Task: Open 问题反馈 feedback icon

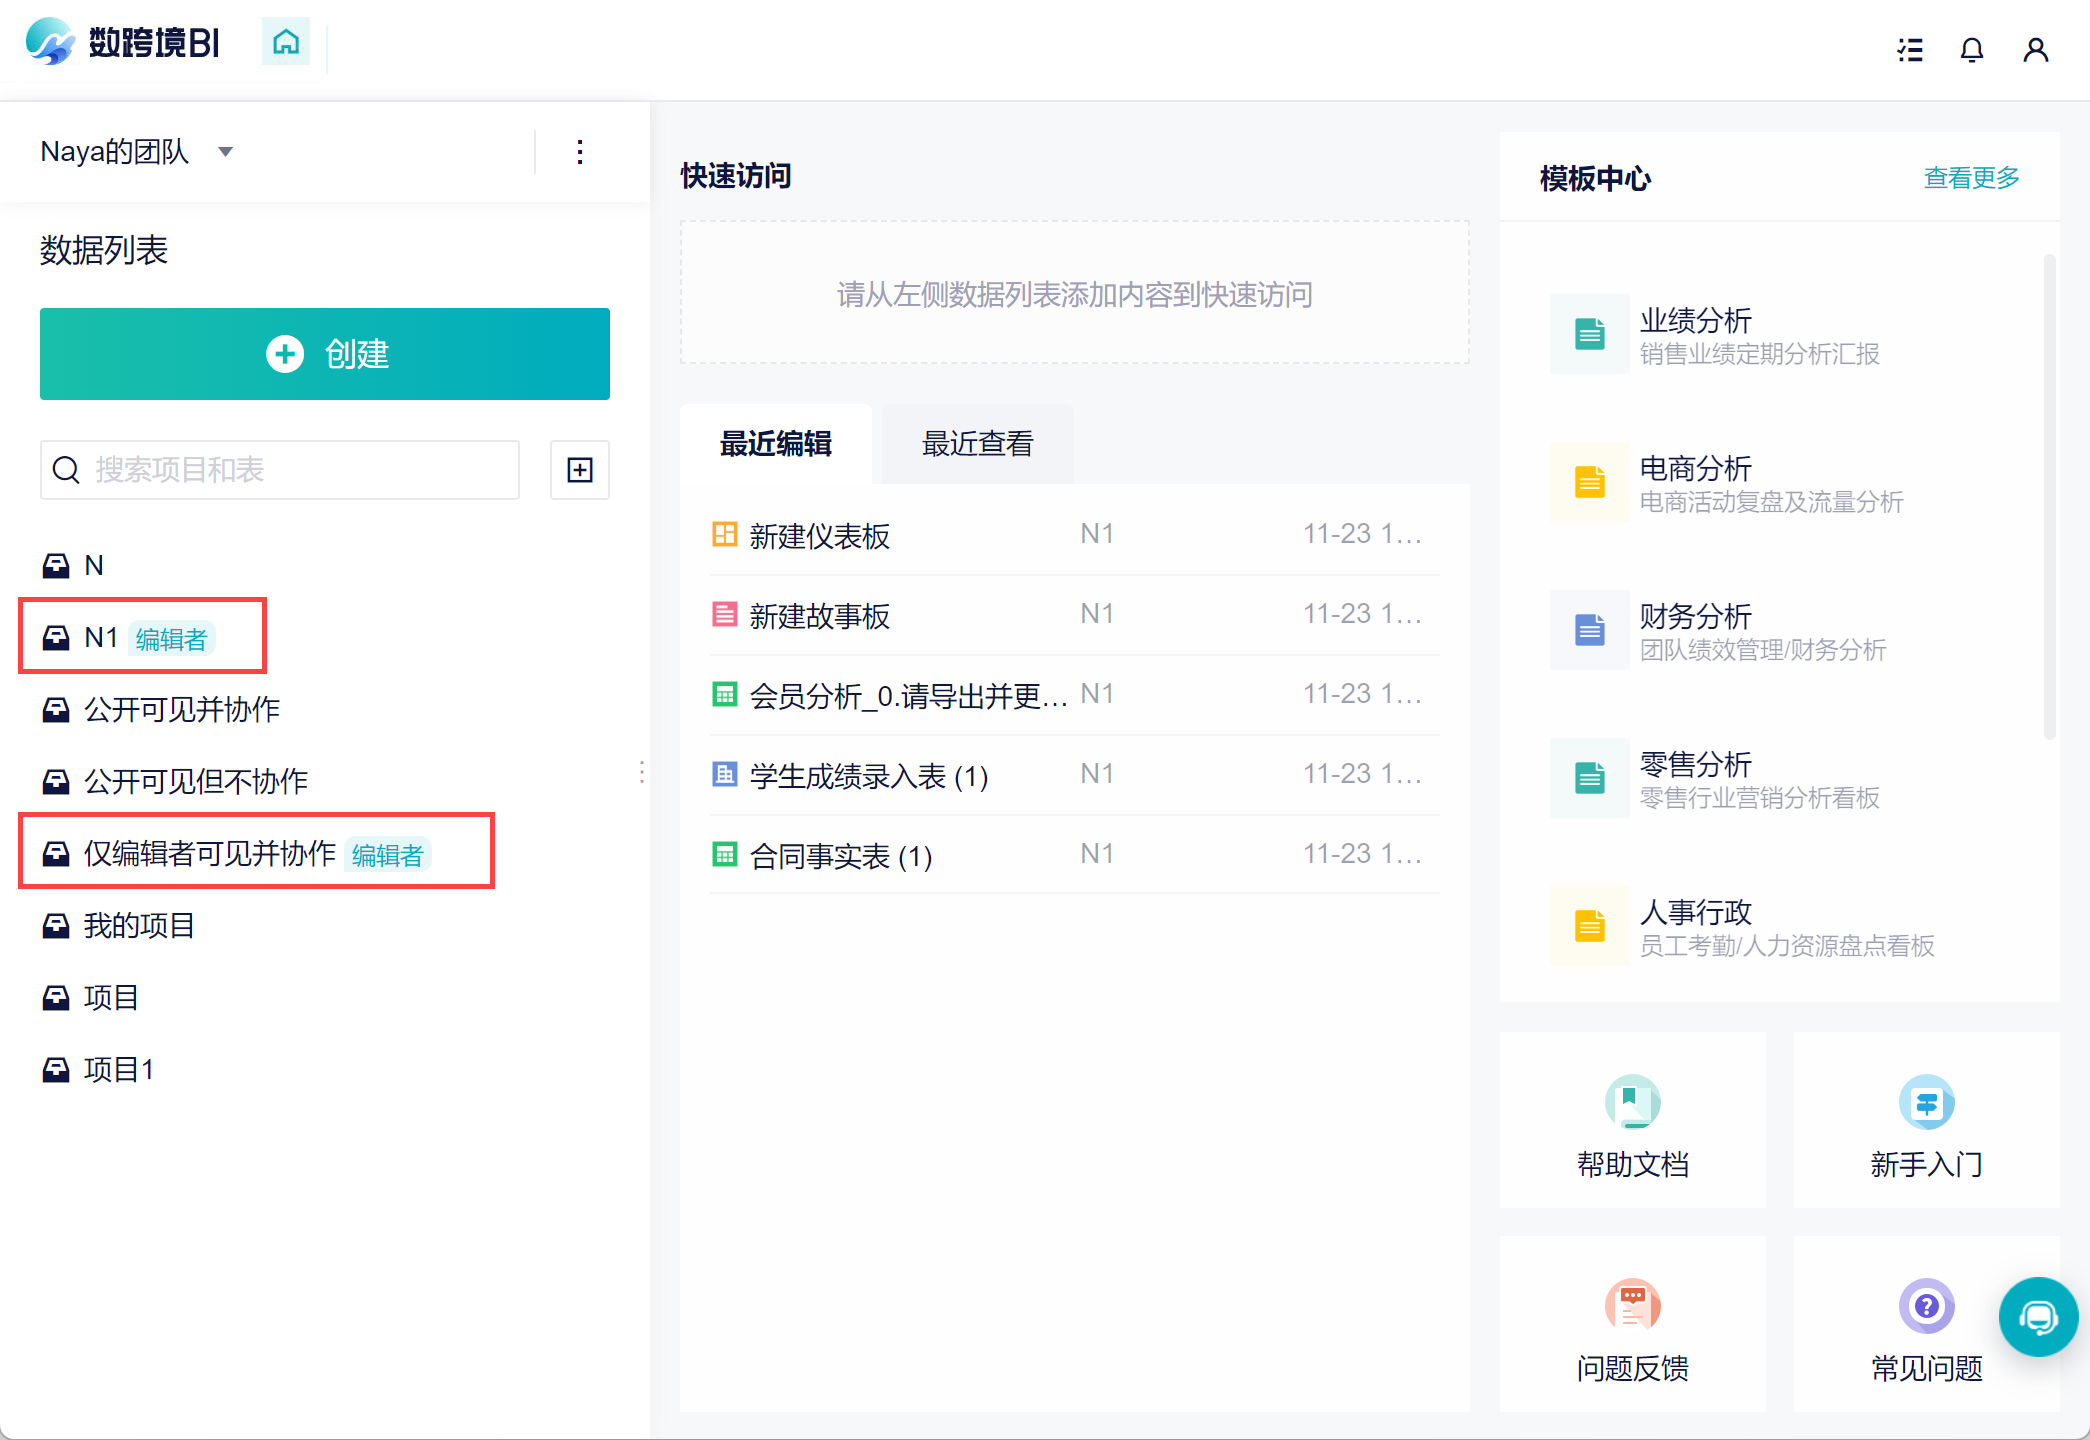Action: coord(1632,1306)
